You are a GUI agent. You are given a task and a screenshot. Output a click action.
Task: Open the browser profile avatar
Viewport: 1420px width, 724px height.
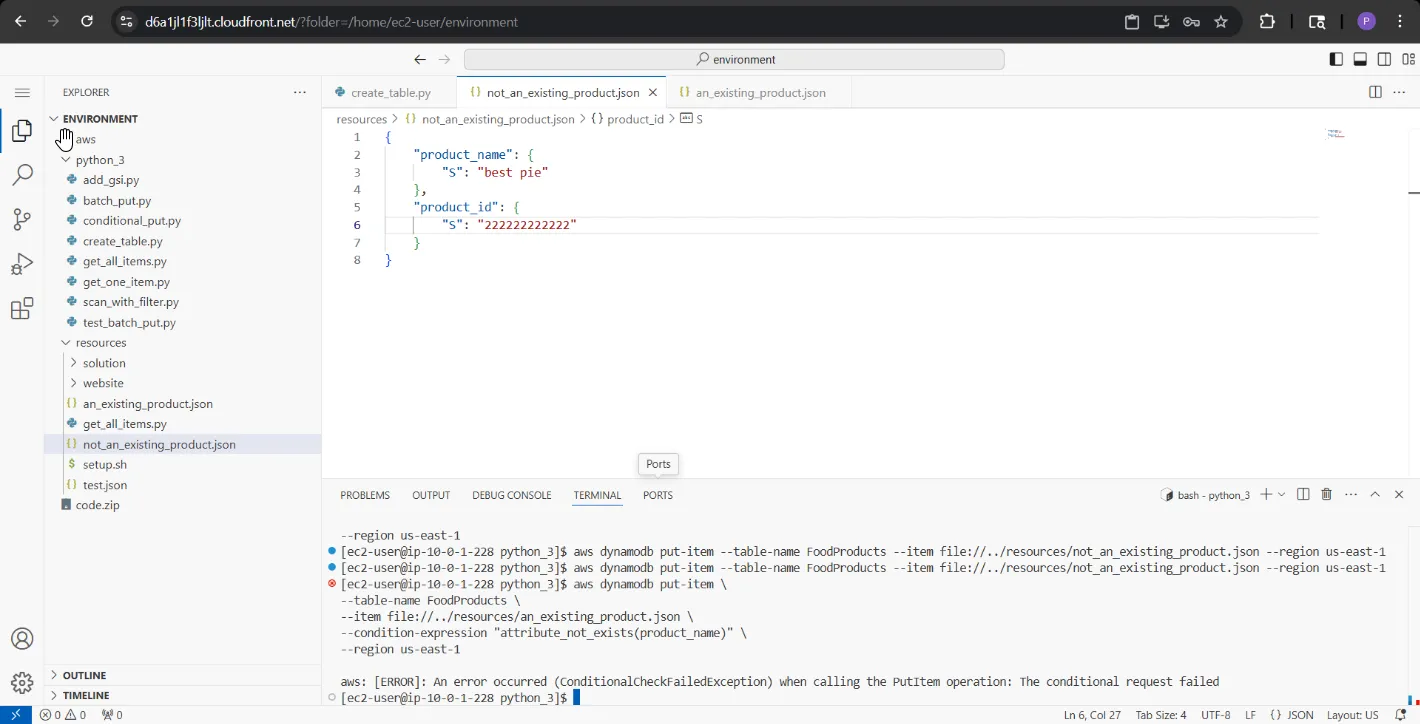(x=1367, y=21)
